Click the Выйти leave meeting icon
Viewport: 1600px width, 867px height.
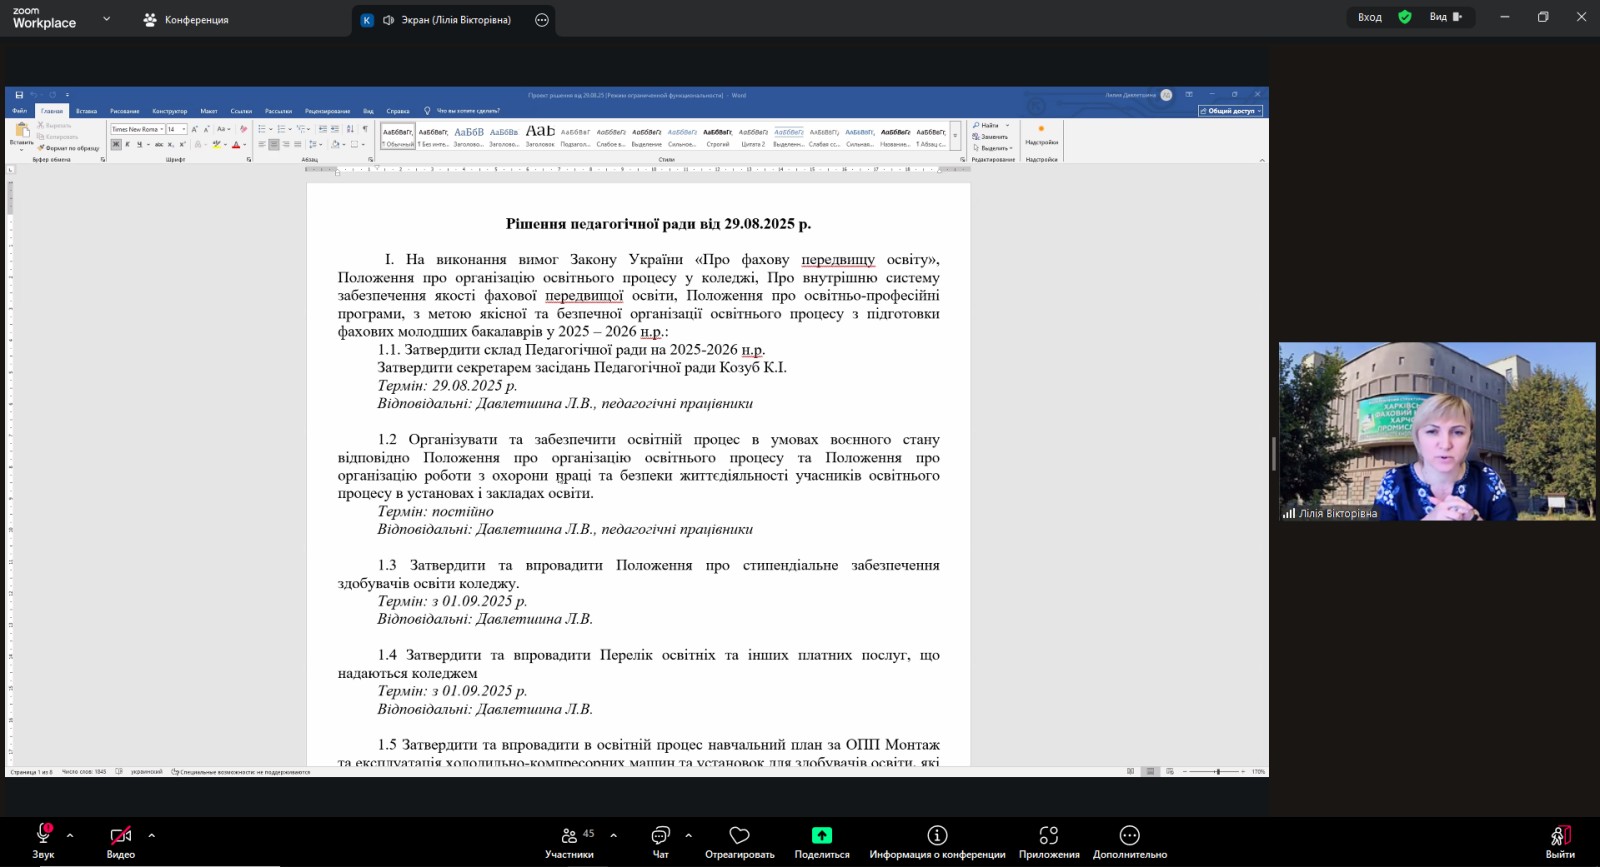(1561, 835)
